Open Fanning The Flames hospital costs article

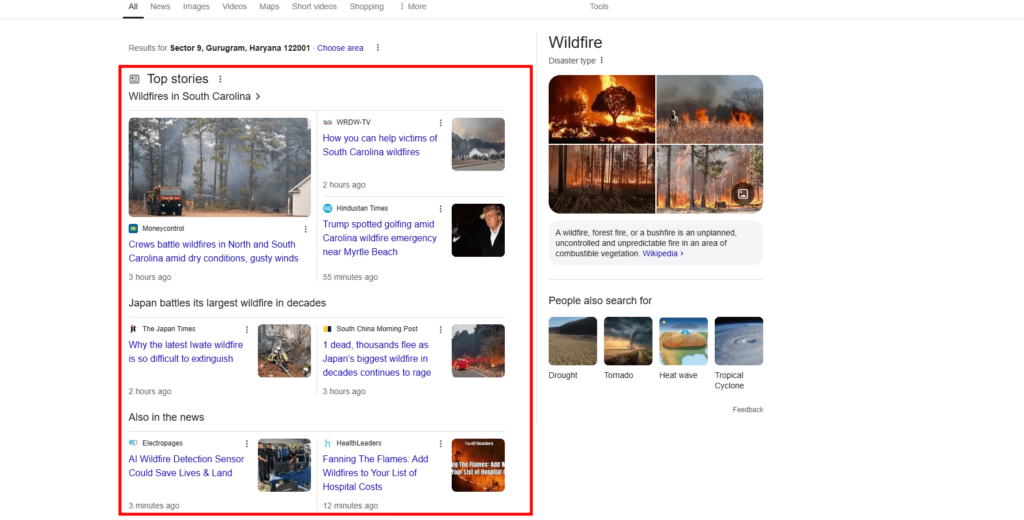point(376,473)
